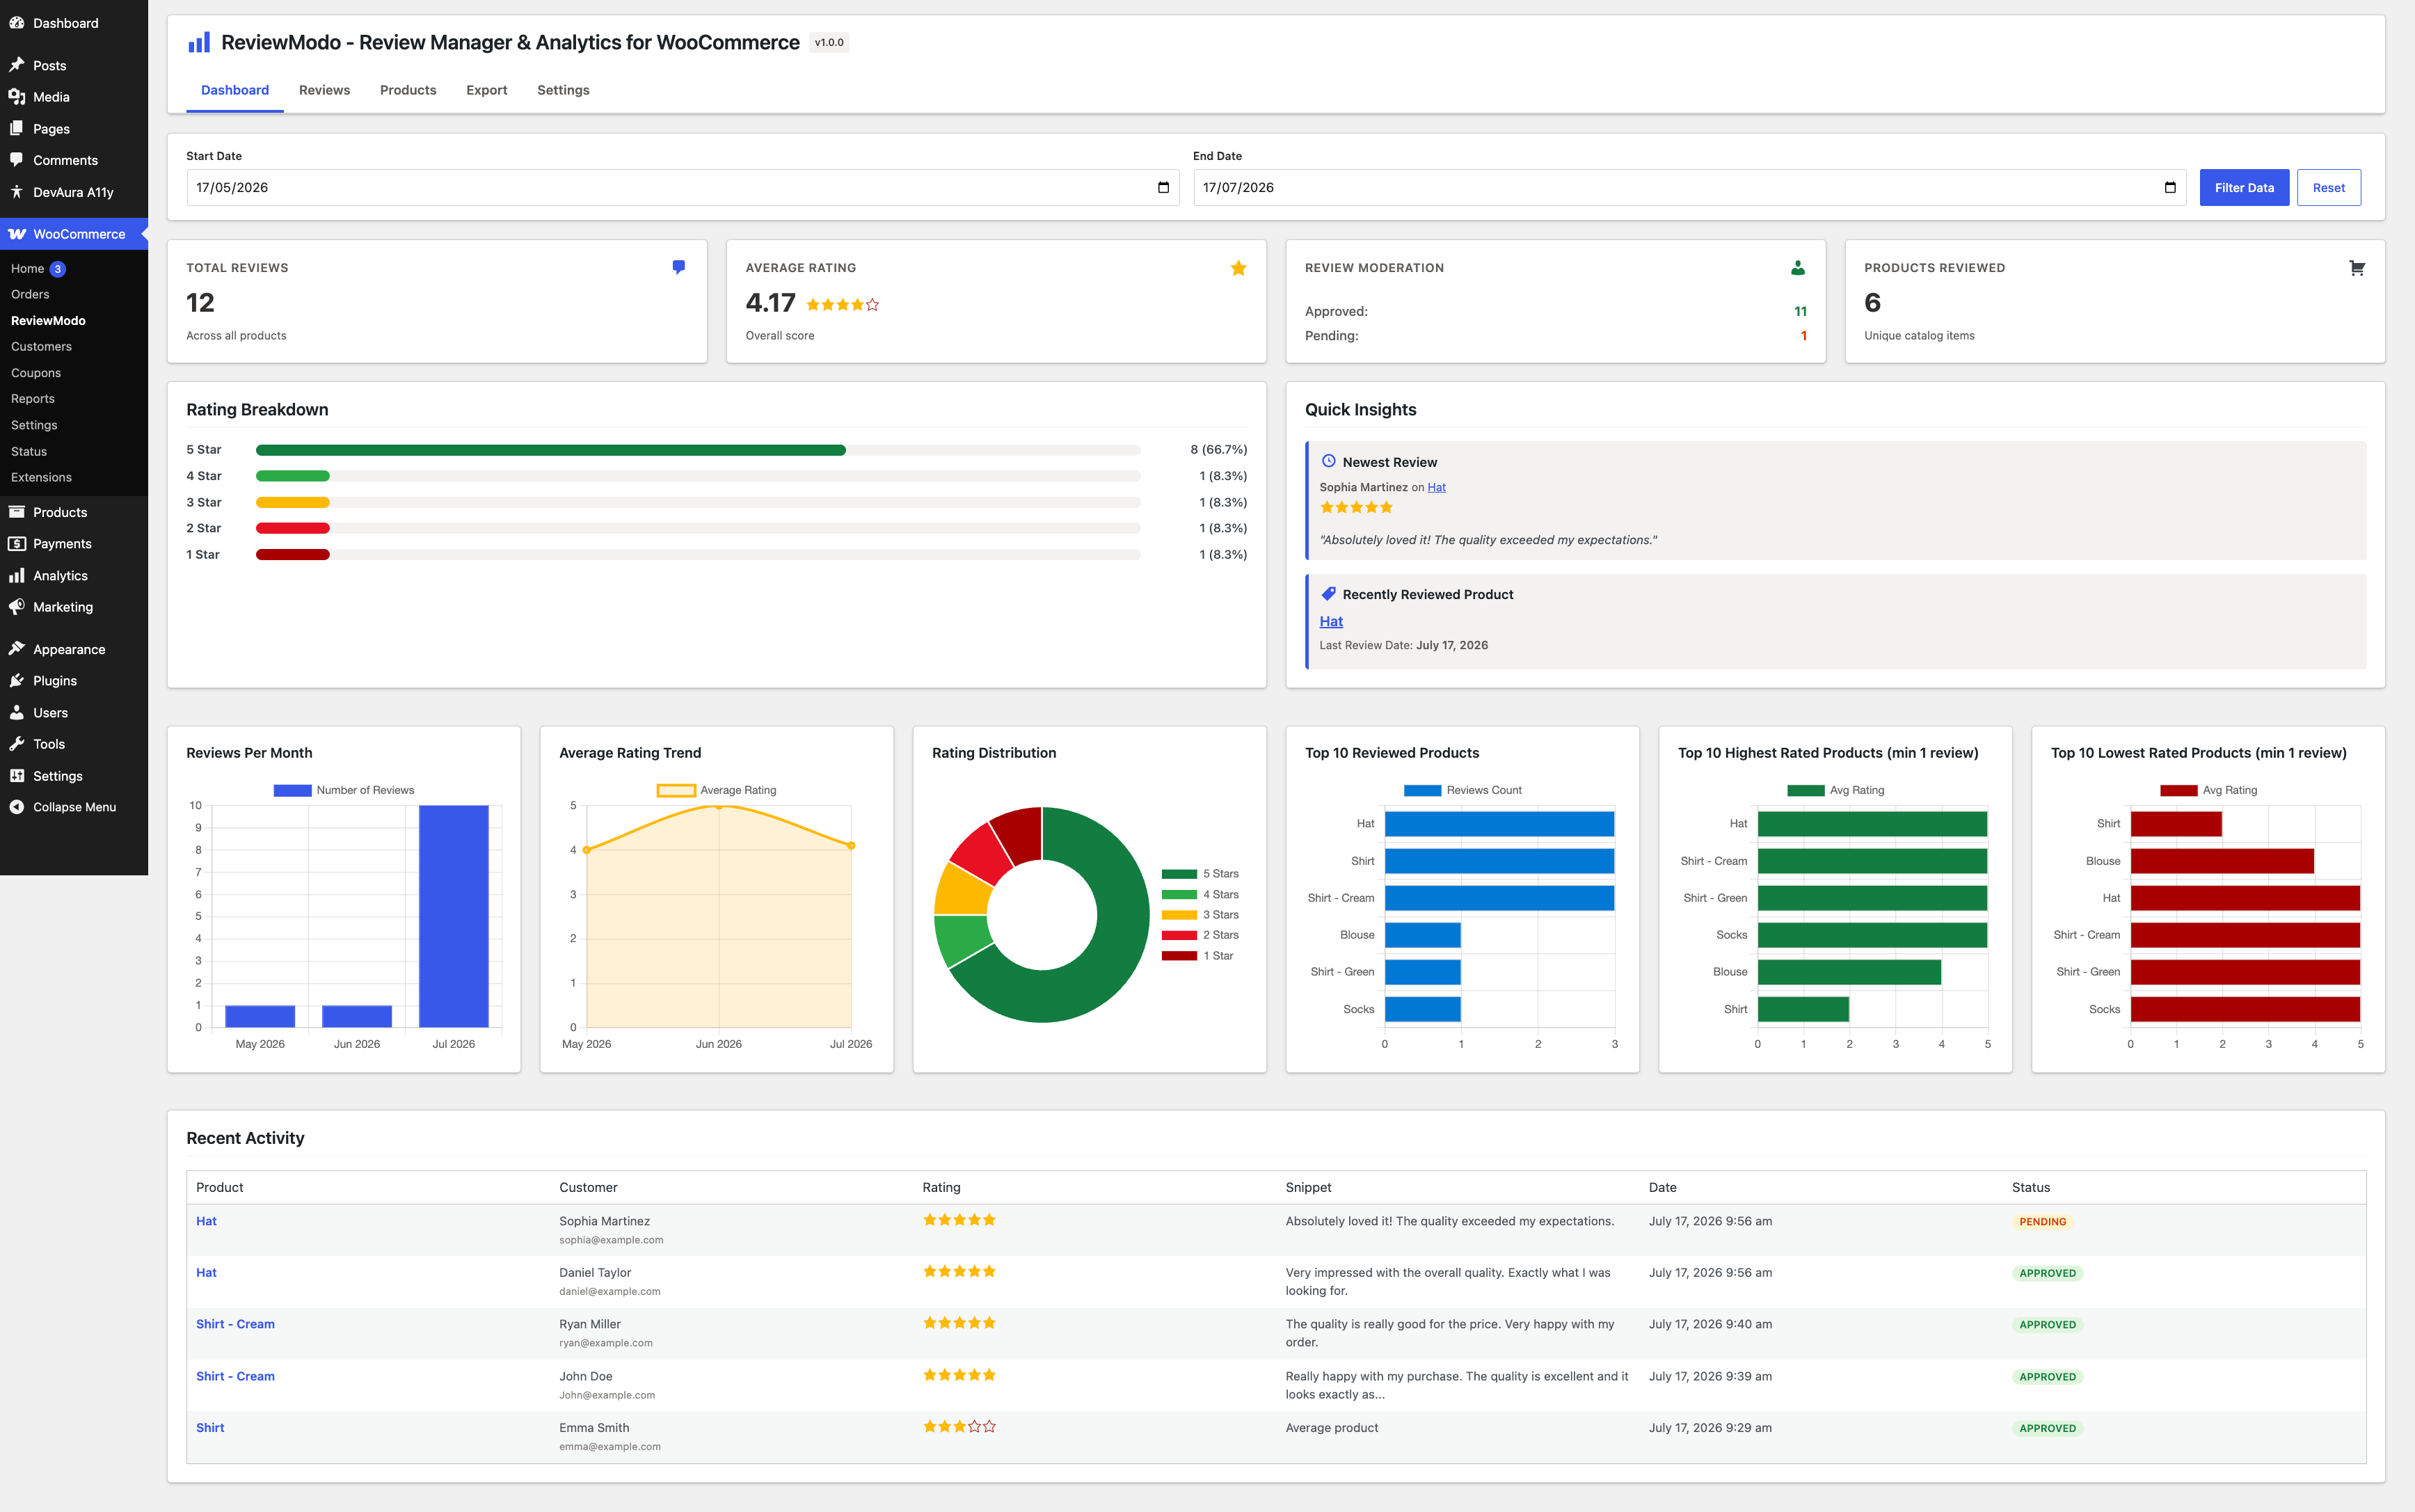2415x1512 pixels.
Task: Open the Export tab
Action: click(487, 90)
